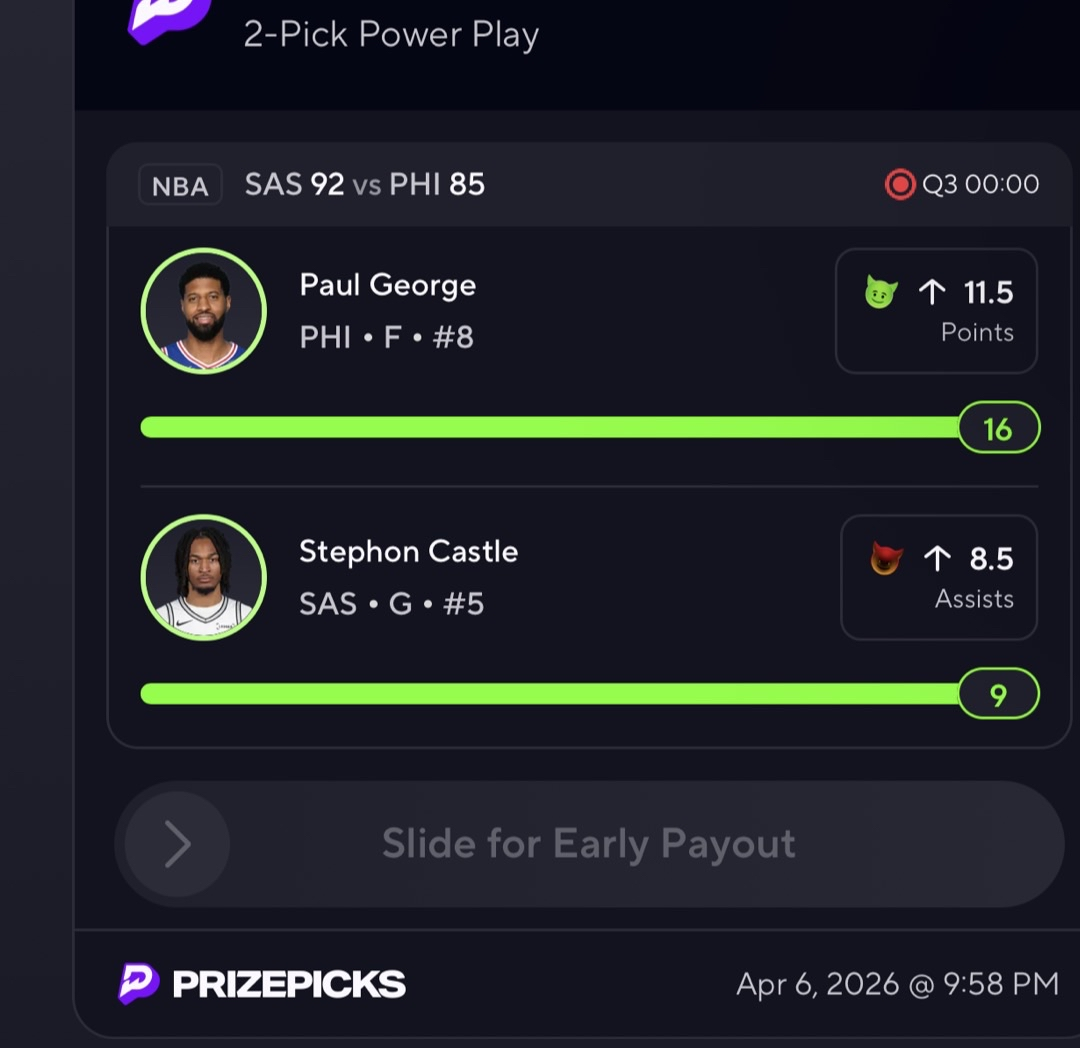Screen dimensions: 1080x1048
Task: Click the up arrow beside 11.5
Action: (932, 292)
